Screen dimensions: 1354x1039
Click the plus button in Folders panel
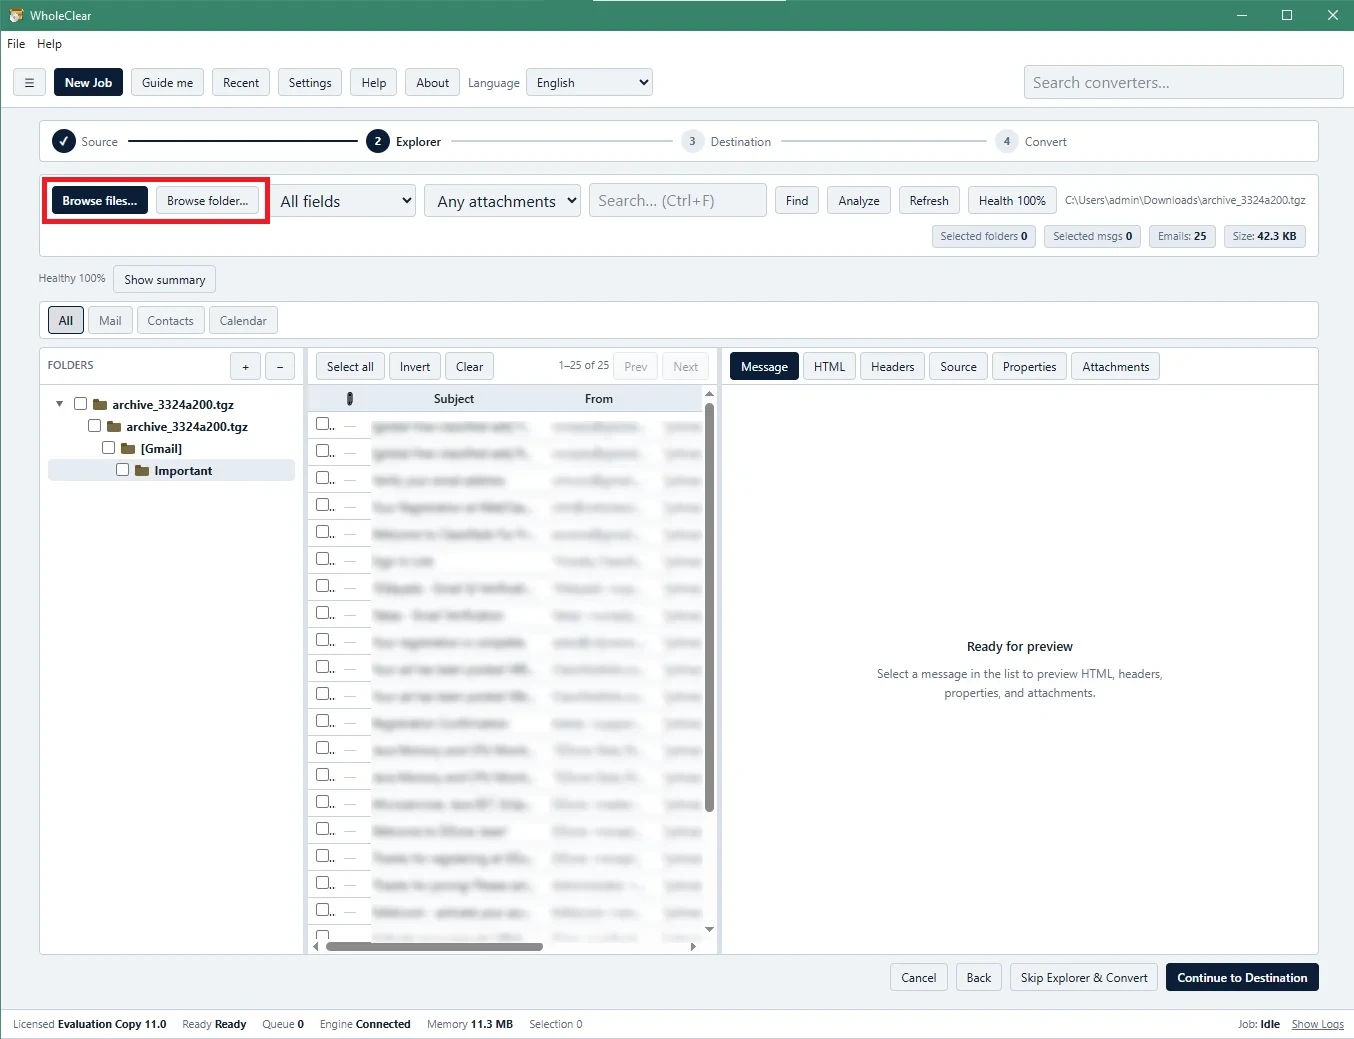(x=245, y=367)
